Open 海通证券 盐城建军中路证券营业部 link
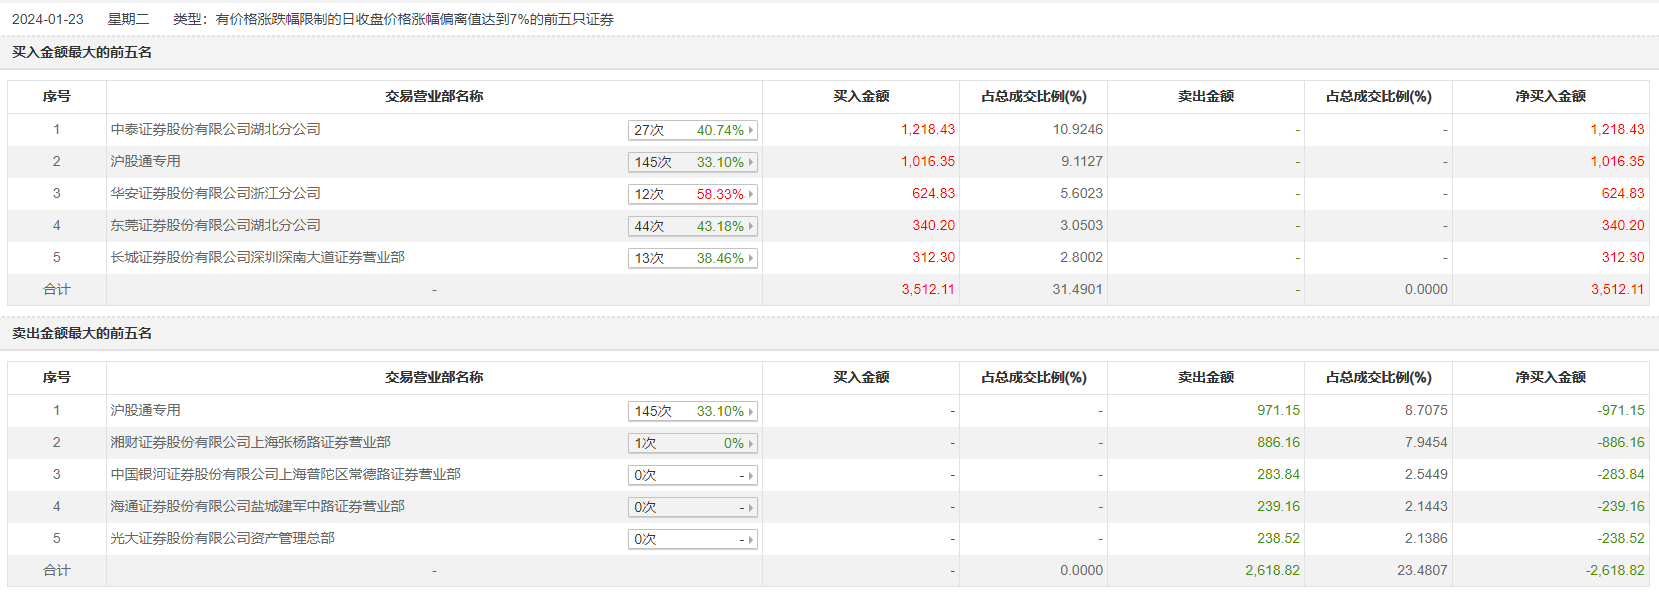The image size is (1659, 594). (x=258, y=506)
